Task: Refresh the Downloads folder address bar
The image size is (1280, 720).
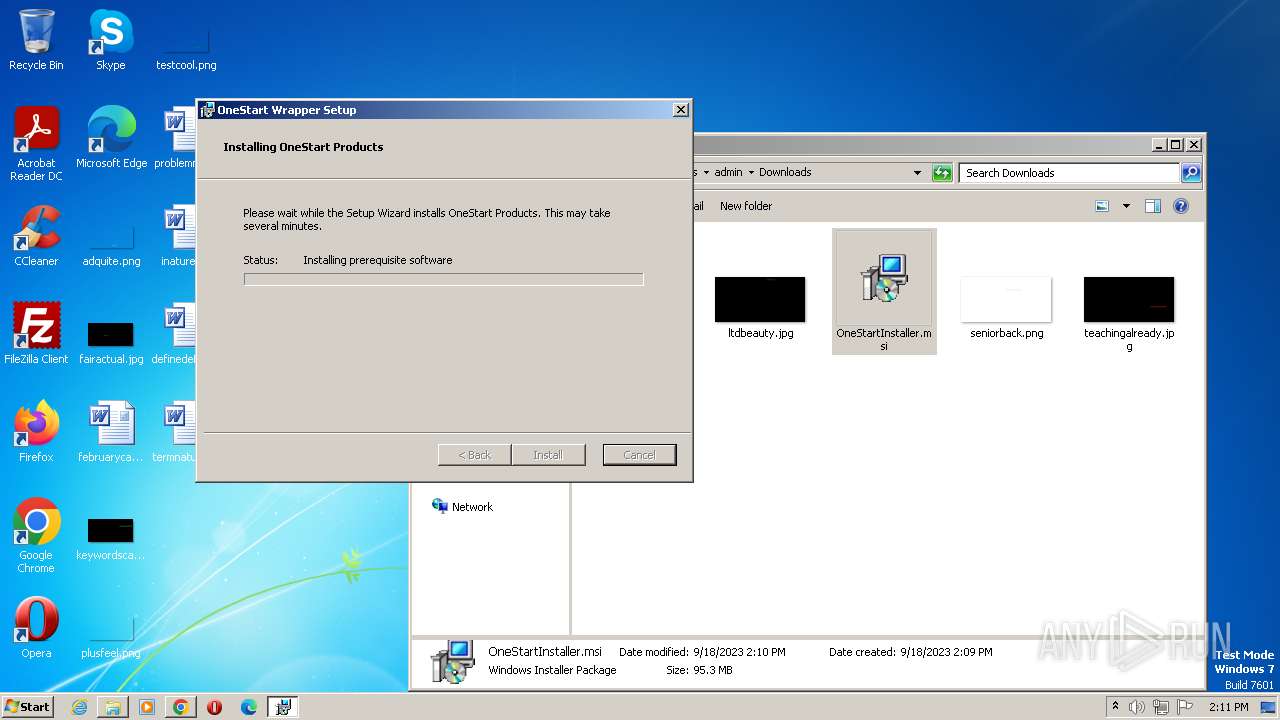Action: [942, 173]
